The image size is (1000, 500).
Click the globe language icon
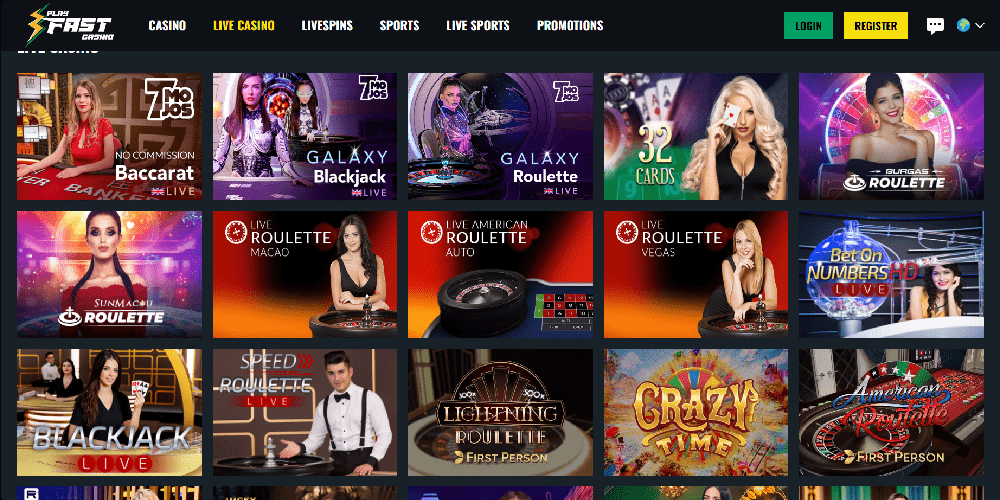[x=963, y=25]
